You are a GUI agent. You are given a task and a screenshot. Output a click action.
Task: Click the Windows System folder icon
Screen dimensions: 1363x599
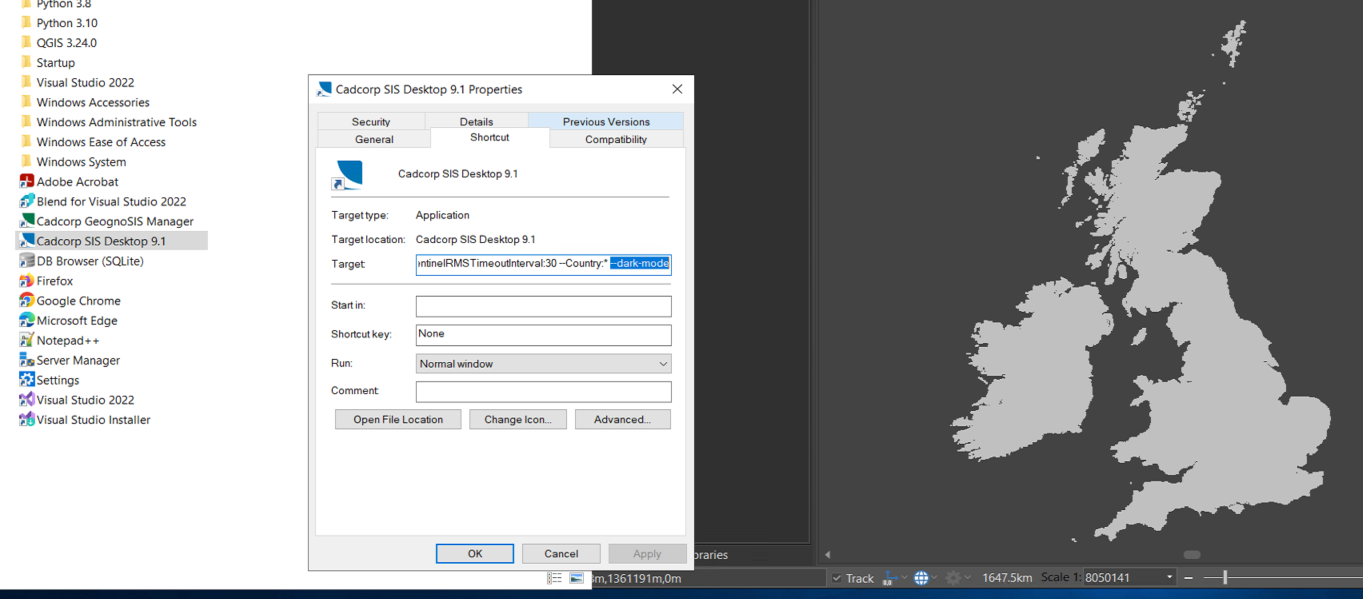coord(27,161)
